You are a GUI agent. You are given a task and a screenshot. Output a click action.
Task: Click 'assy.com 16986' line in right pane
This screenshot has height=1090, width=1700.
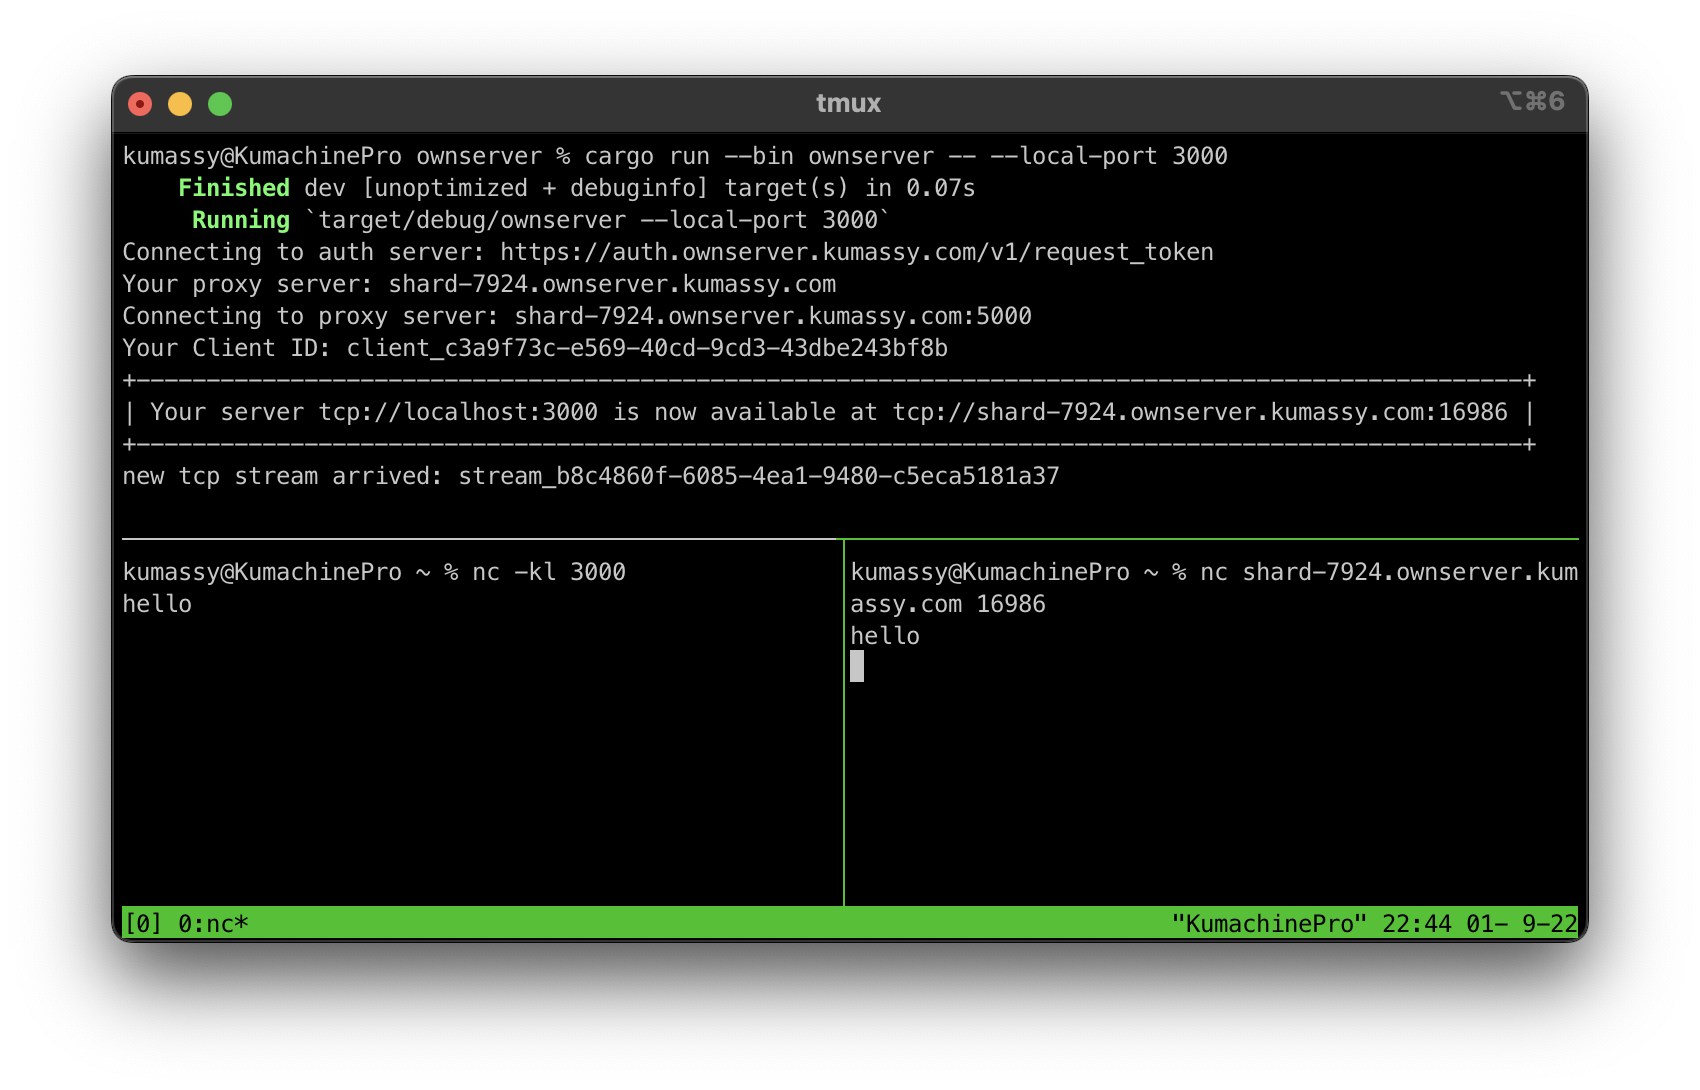[948, 604]
